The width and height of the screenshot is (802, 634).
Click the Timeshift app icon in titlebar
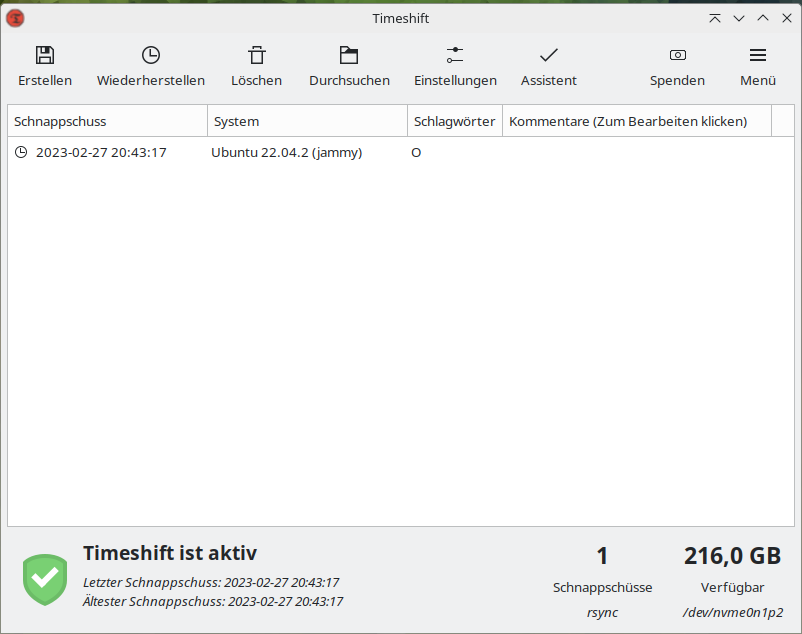click(x=15, y=18)
